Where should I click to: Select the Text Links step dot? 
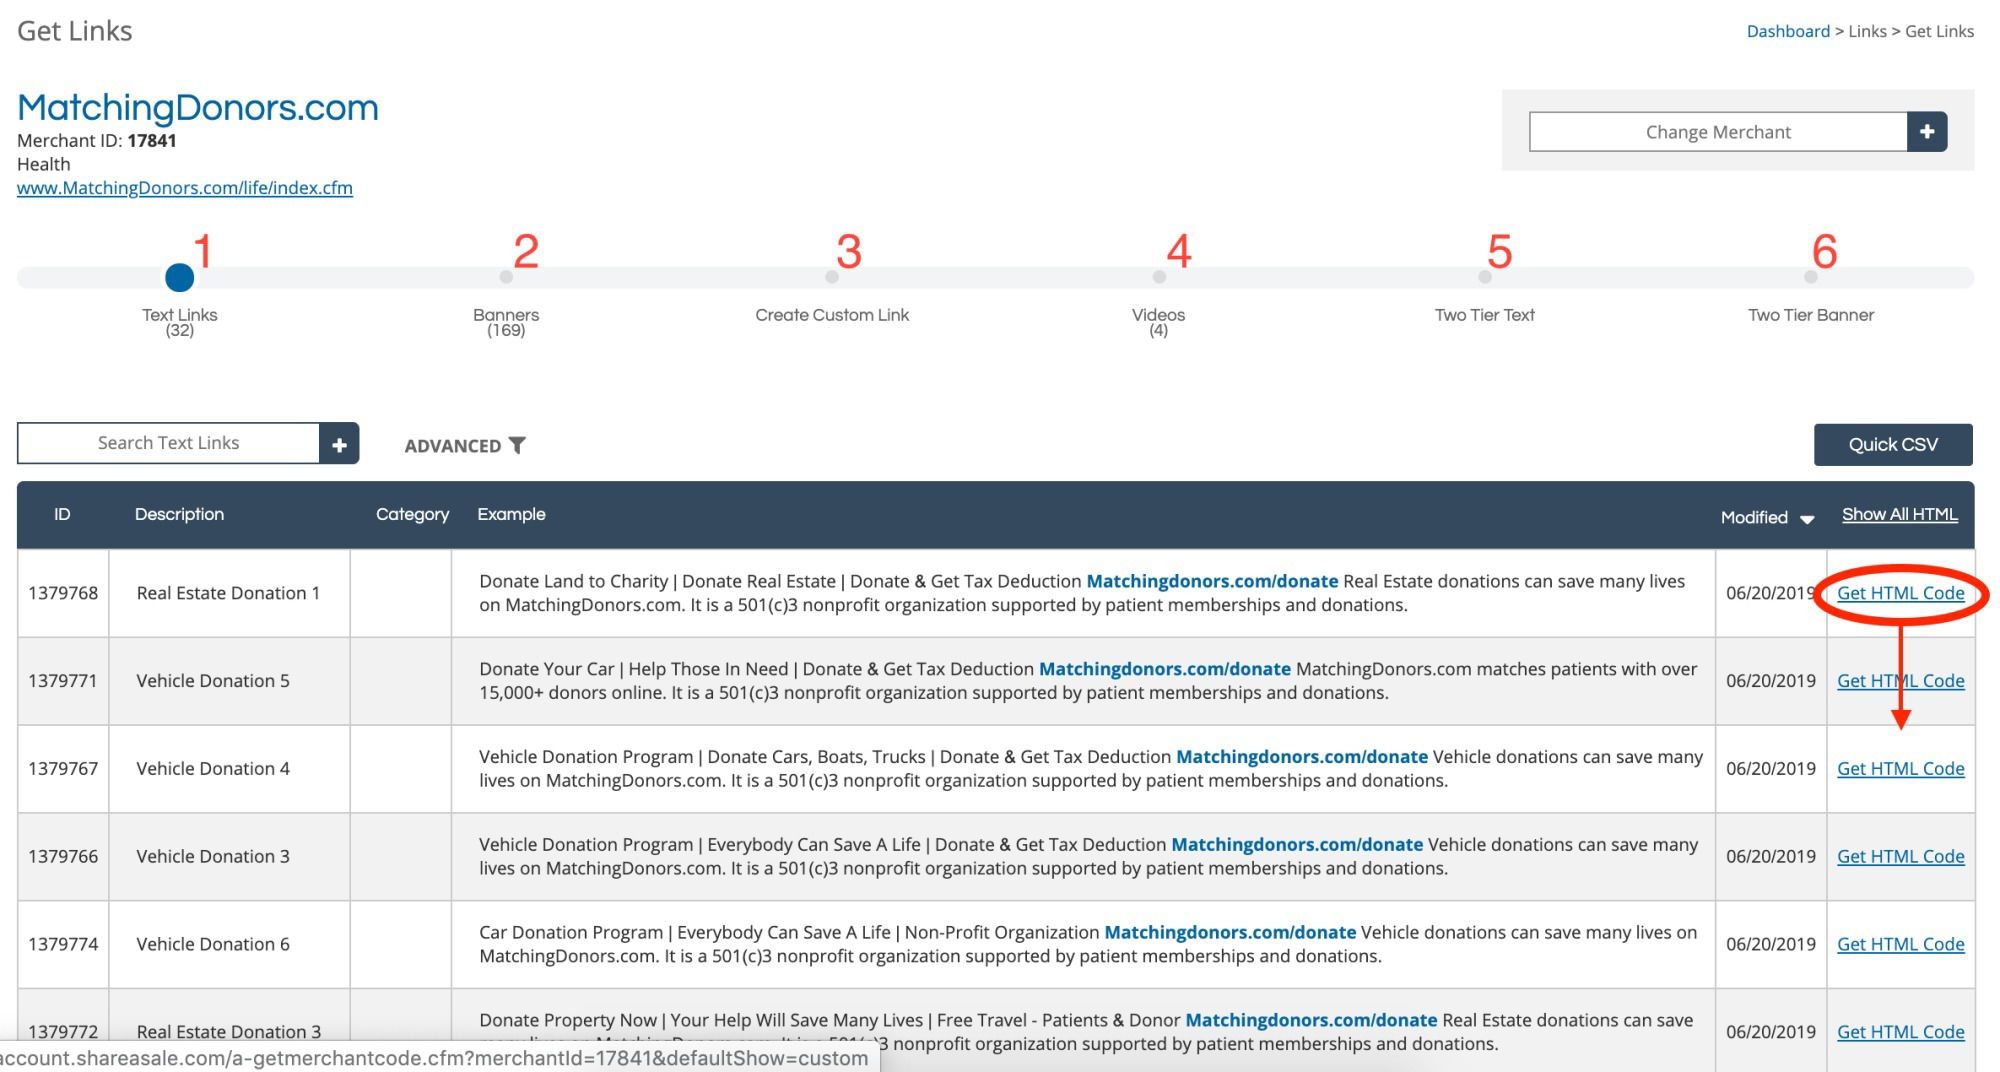179,277
